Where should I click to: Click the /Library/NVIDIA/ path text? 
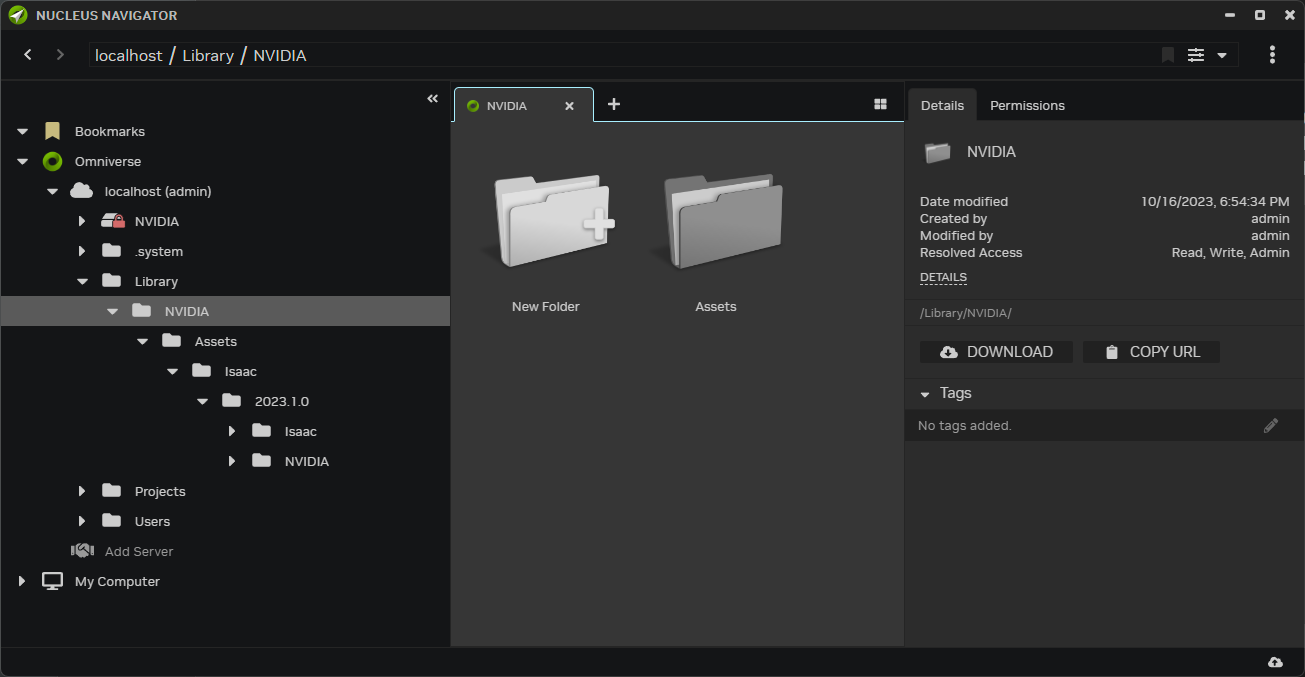click(966, 313)
